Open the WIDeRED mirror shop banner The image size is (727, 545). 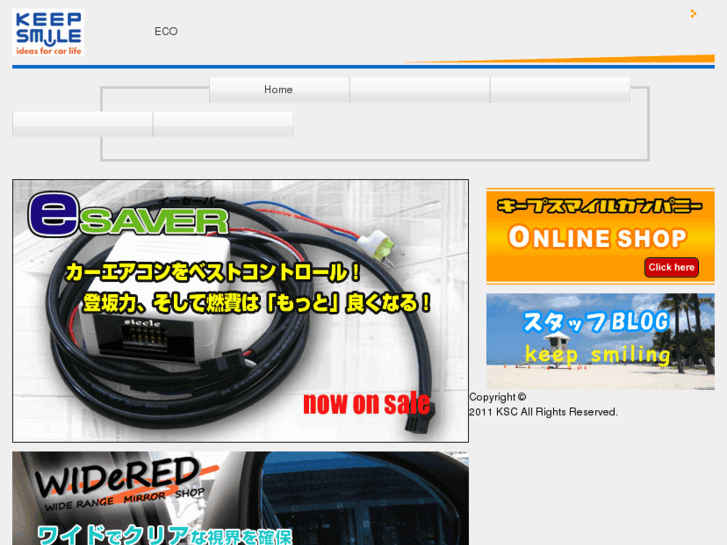(x=240, y=498)
